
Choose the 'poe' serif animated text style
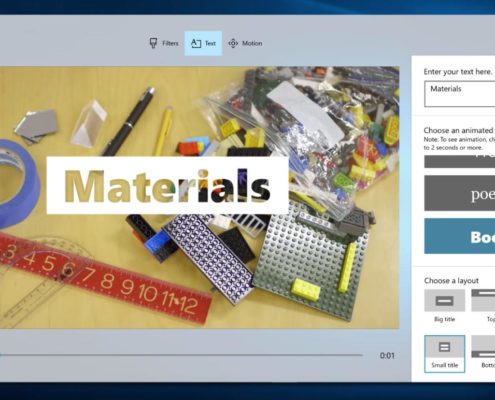click(460, 193)
